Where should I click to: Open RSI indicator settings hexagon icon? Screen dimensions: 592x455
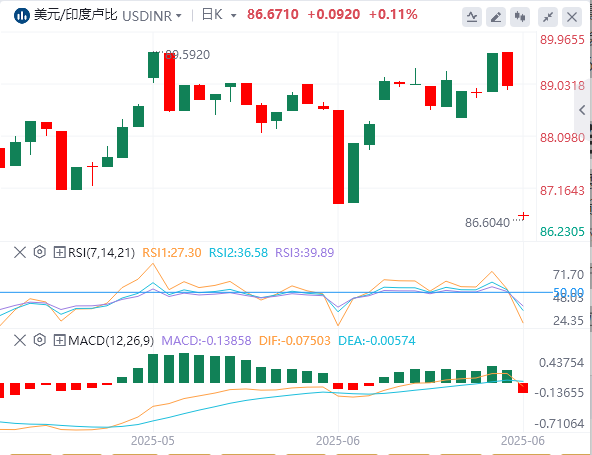pyautogui.click(x=40, y=252)
